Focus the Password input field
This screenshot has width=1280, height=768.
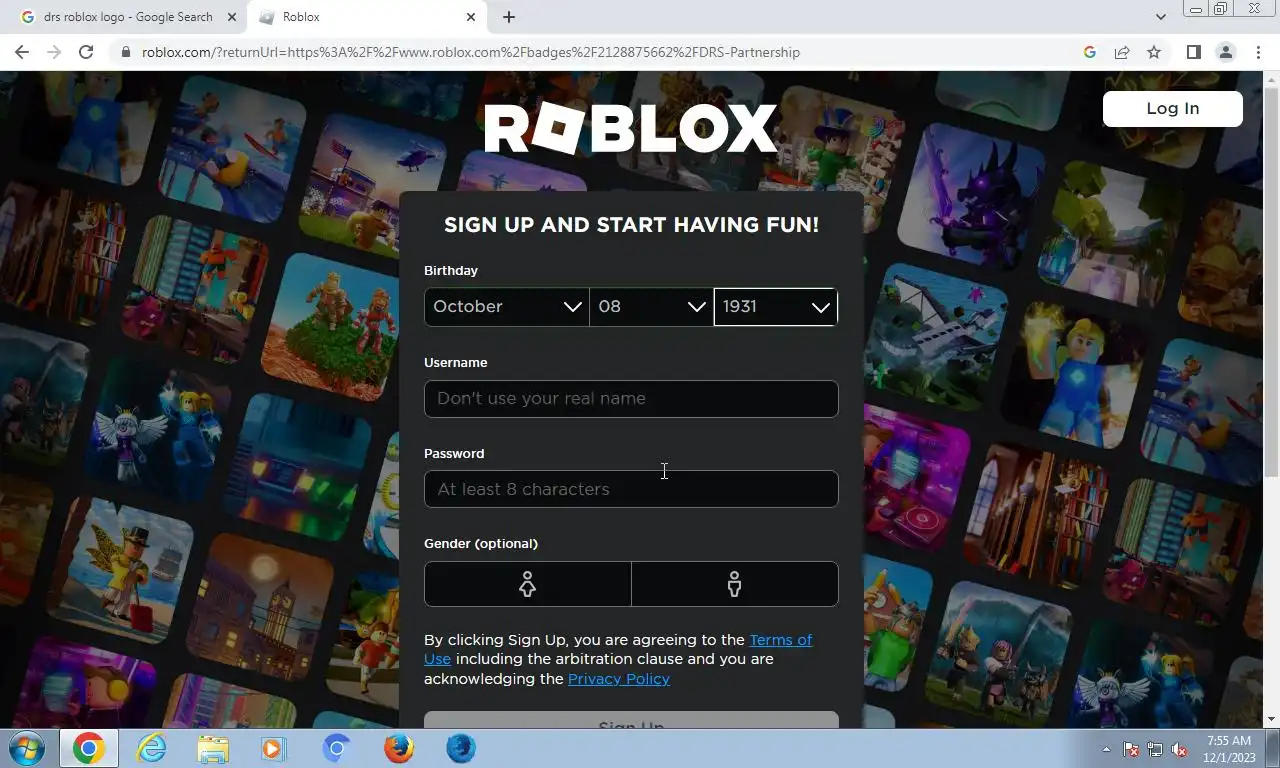point(631,489)
